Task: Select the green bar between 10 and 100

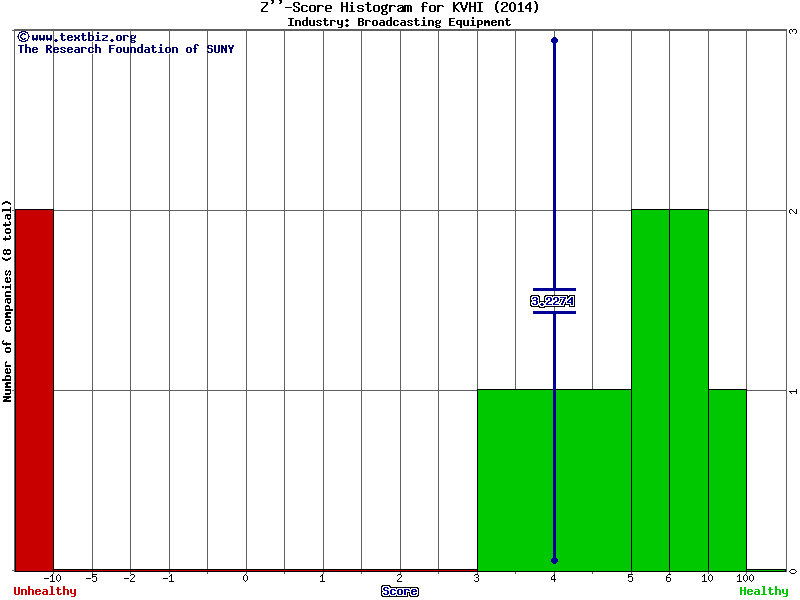Action: click(x=727, y=480)
